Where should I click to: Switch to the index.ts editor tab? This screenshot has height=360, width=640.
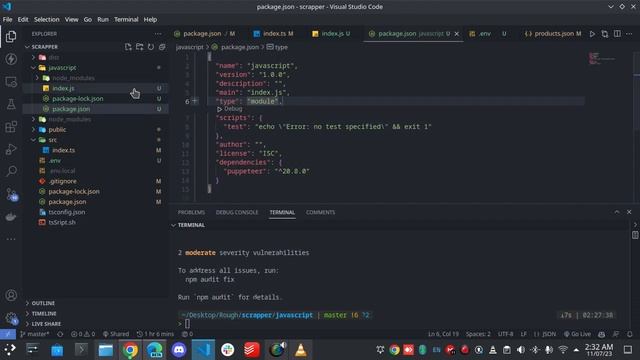[x=273, y=34]
